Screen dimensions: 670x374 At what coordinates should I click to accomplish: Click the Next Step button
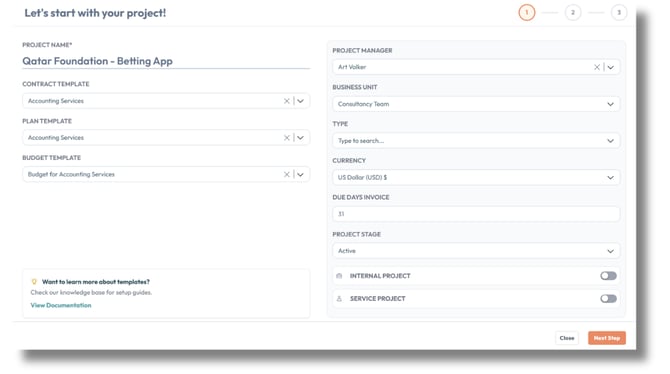point(607,338)
